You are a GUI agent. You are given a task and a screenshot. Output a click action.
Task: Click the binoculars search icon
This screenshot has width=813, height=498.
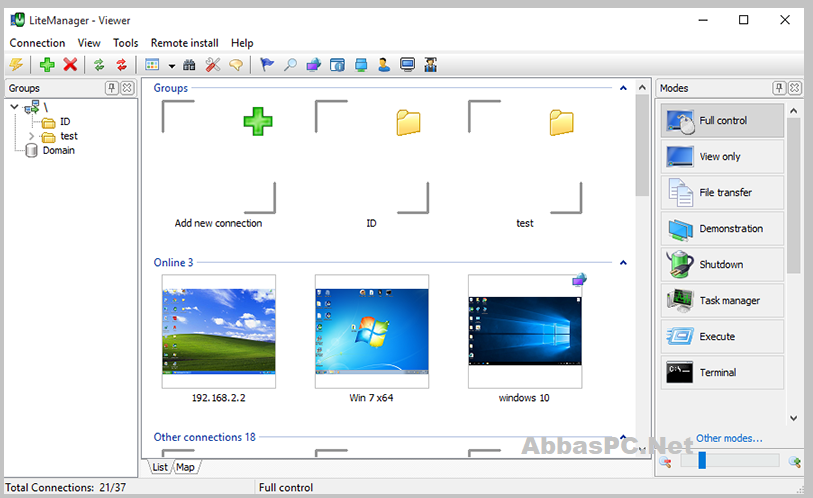pos(189,65)
